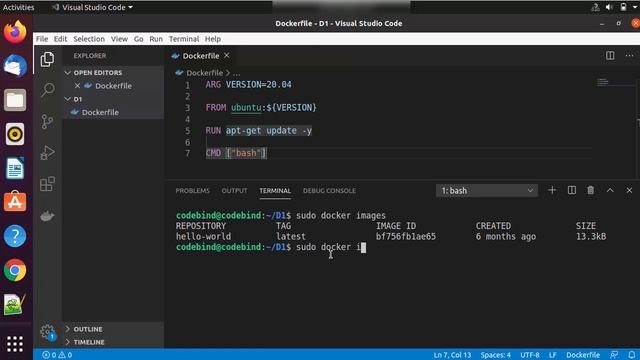The width and height of the screenshot is (640, 360).
Task: Change encoding via UTF-8 status item
Action: coord(529,355)
